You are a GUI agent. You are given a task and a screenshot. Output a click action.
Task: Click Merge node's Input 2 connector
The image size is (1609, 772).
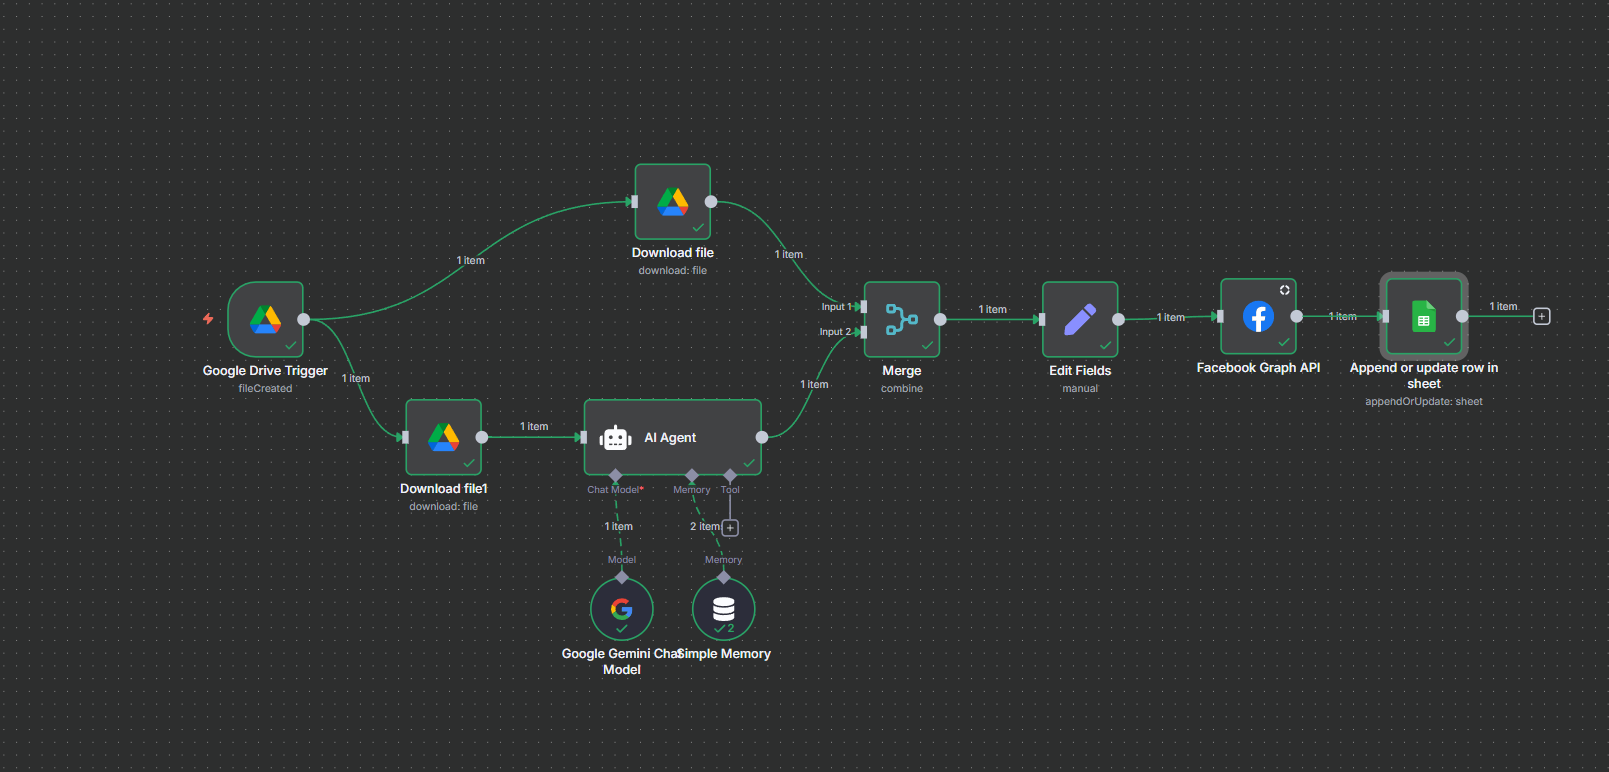864,332
